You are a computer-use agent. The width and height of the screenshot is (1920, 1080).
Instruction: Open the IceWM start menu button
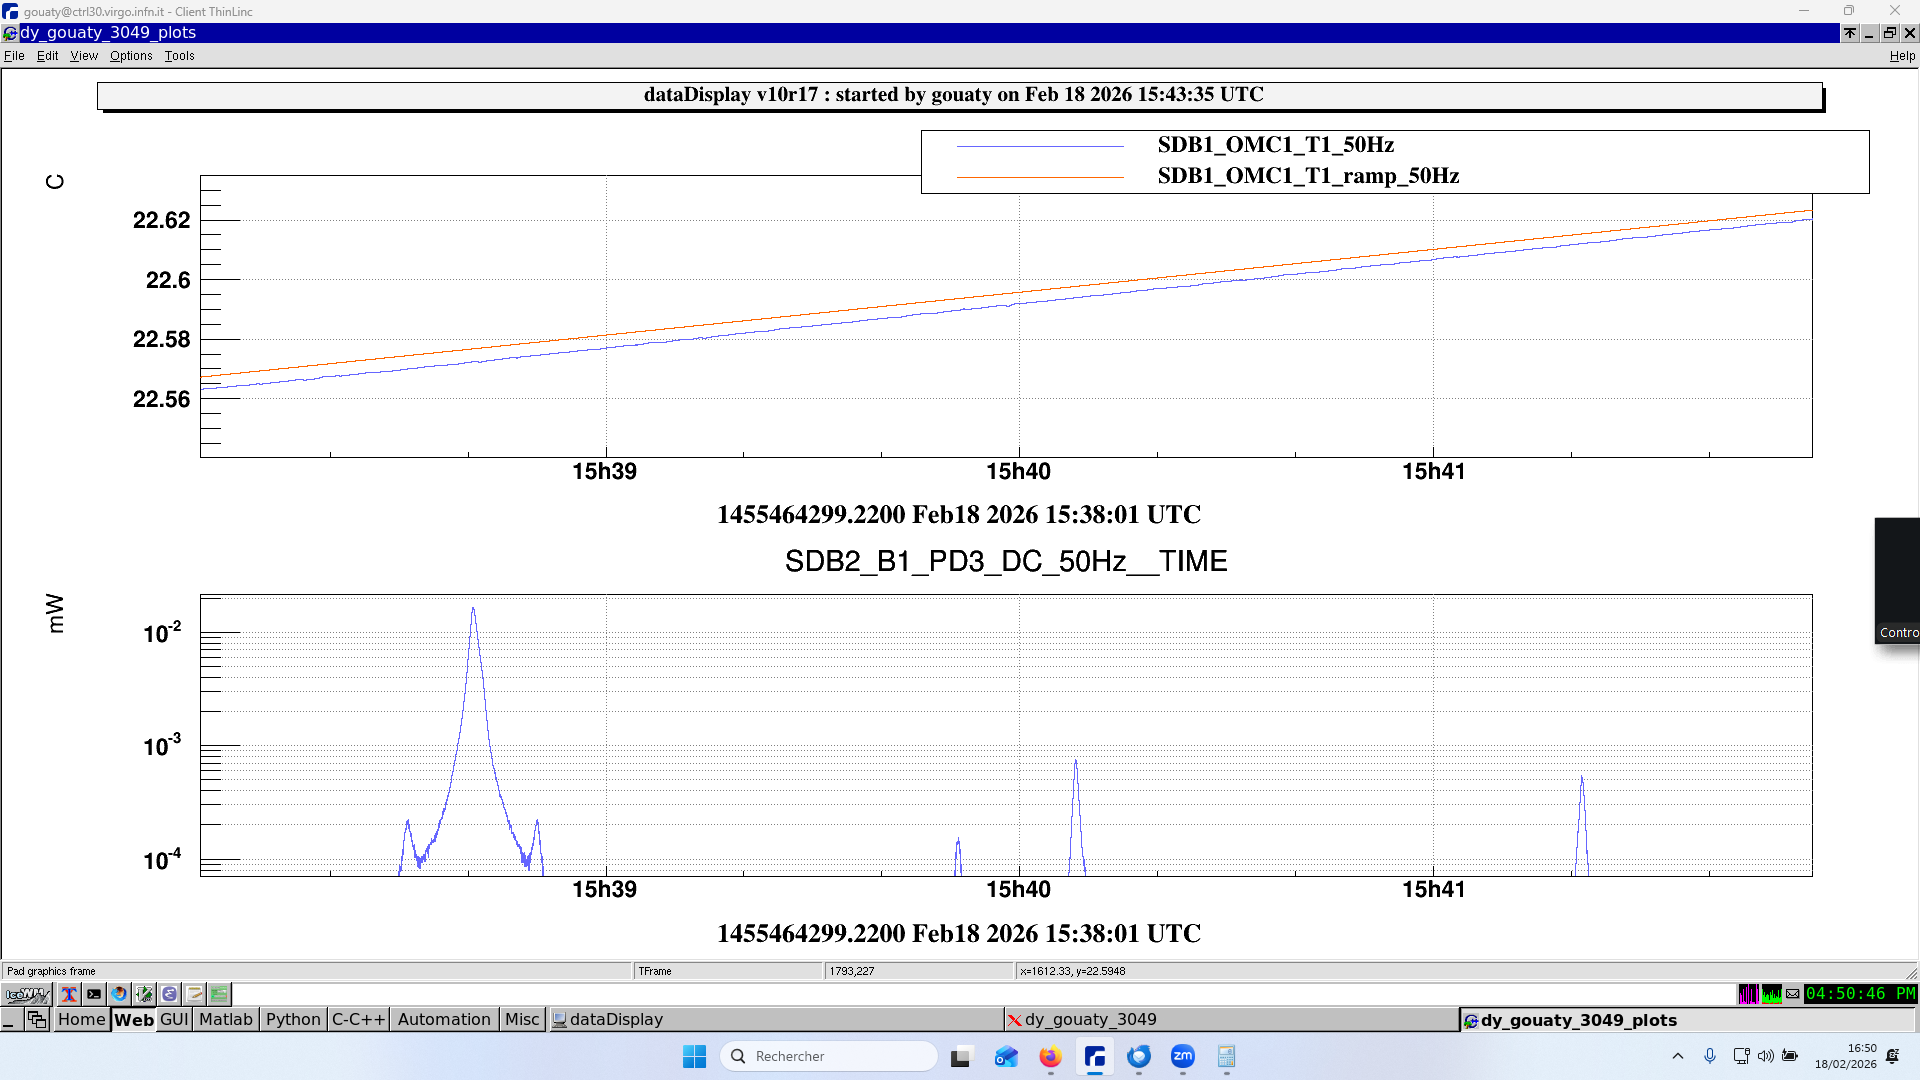[x=27, y=994]
